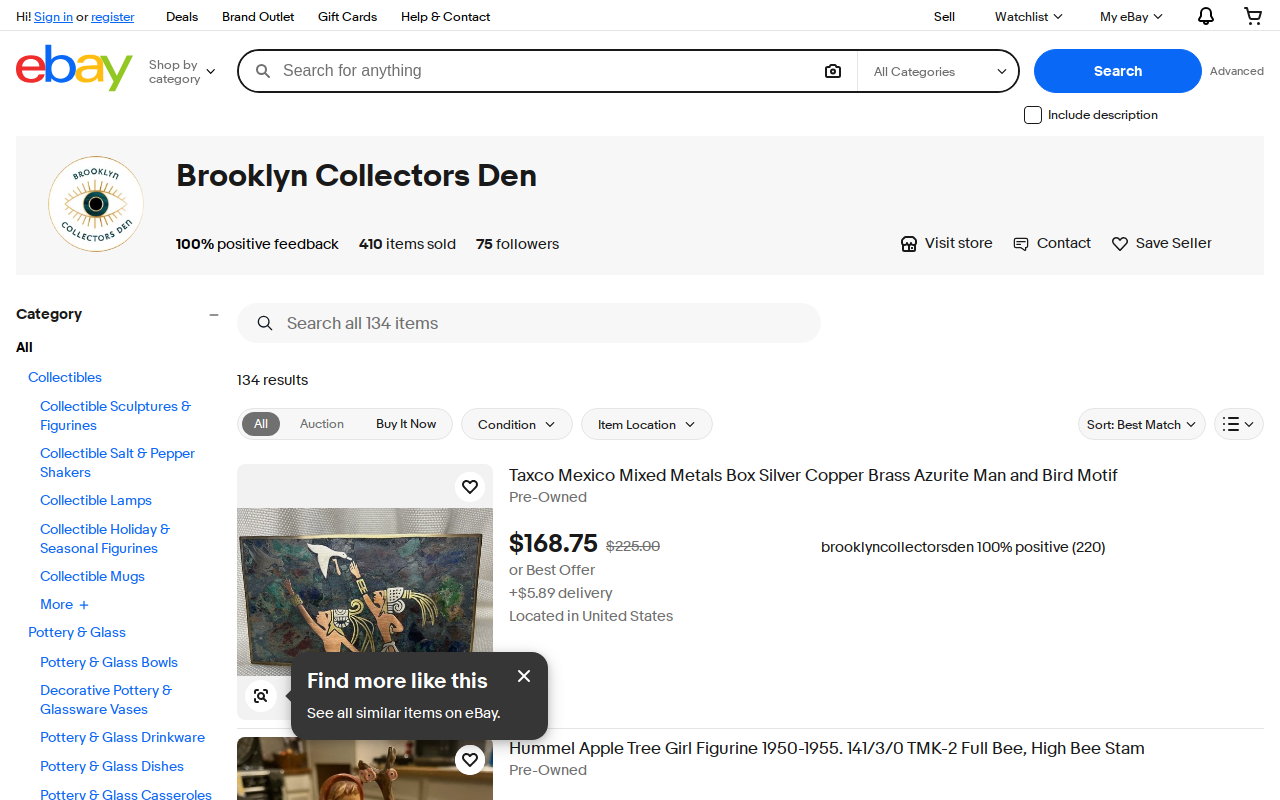Click the Sign in link
Screen dimensions: 1280x800
(x=53, y=17)
